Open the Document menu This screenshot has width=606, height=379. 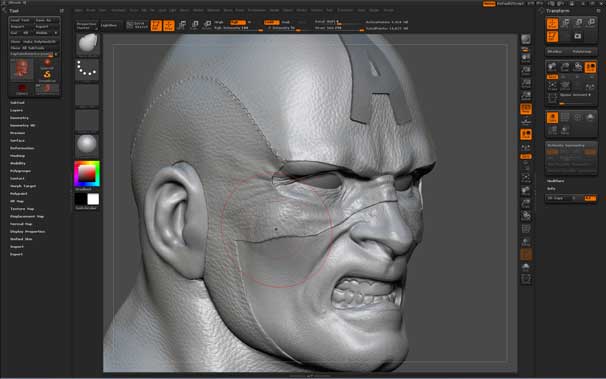pyautogui.click(x=118, y=10)
